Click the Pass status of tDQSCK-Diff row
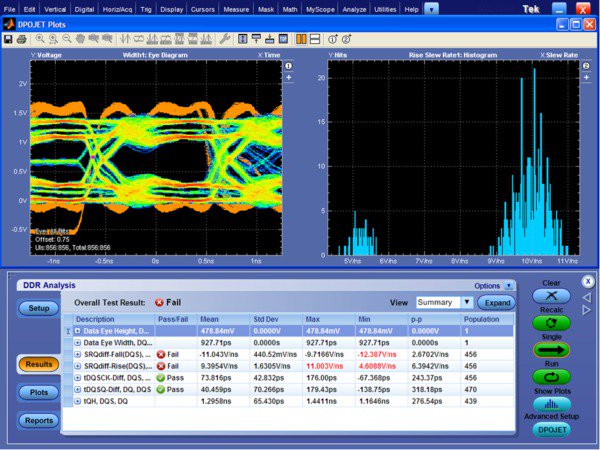The width and height of the screenshot is (600, 450). (170, 378)
